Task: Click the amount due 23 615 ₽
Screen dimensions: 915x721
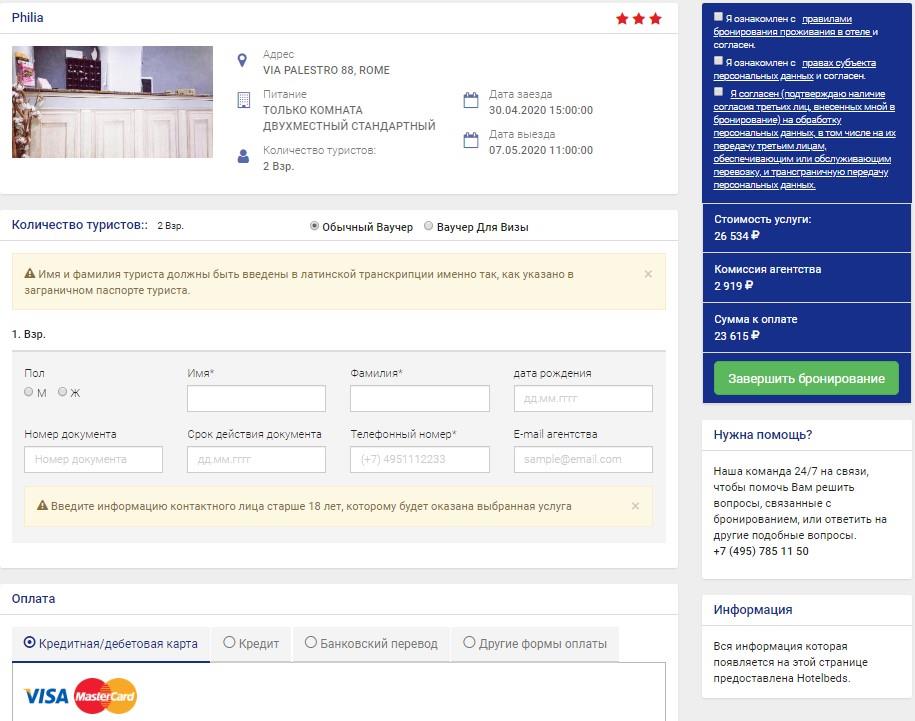Action: [x=736, y=335]
